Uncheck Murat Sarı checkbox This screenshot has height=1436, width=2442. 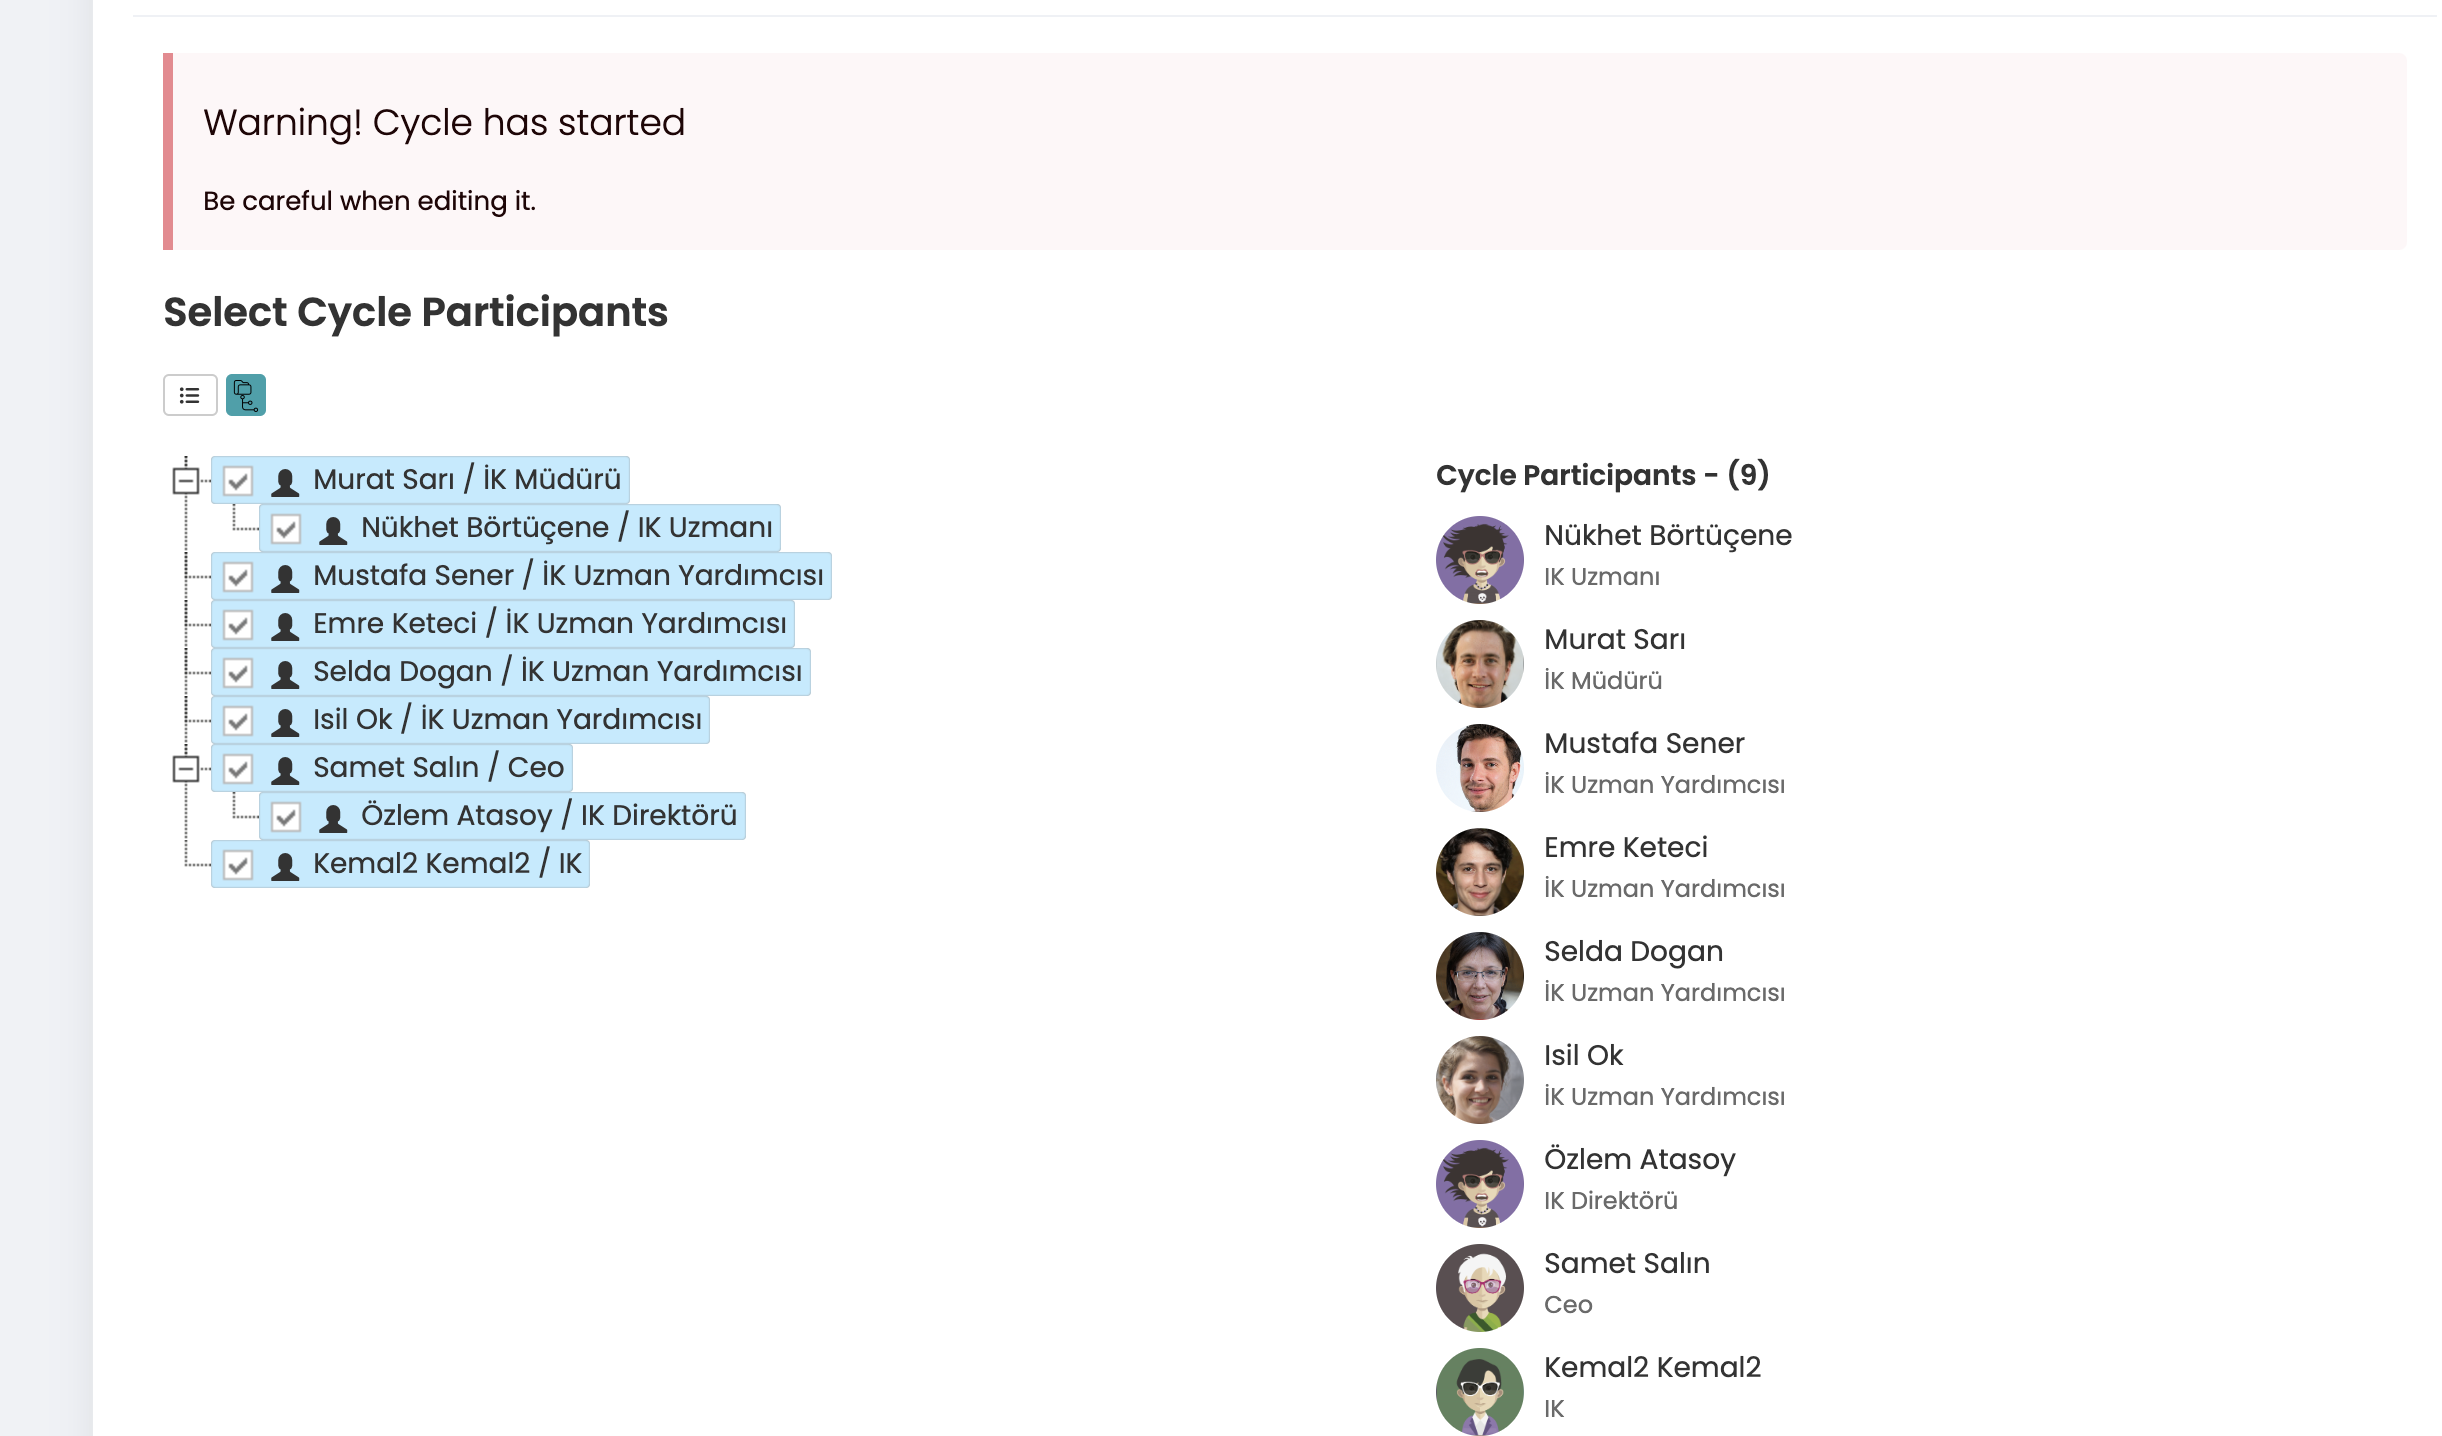tap(238, 481)
